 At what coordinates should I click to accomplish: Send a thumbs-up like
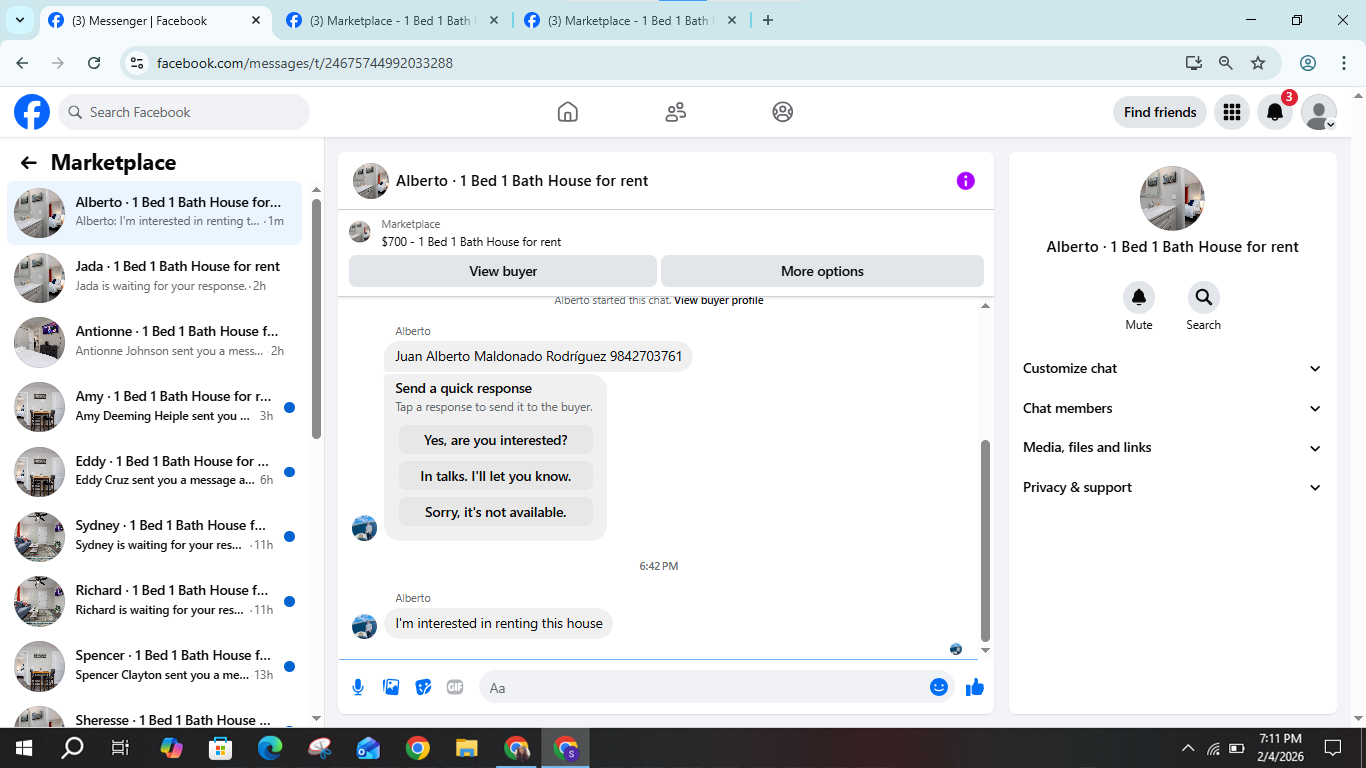(x=975, y=687)
